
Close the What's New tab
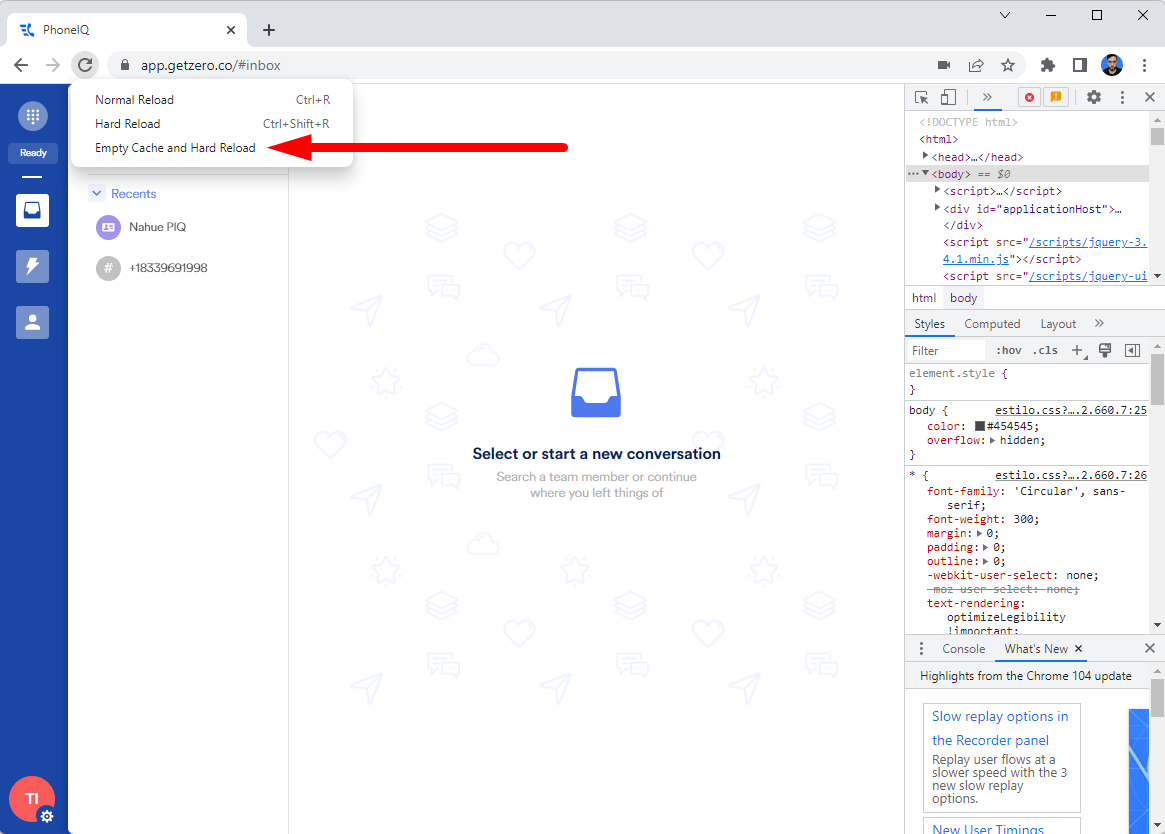tap(1079, 648)
